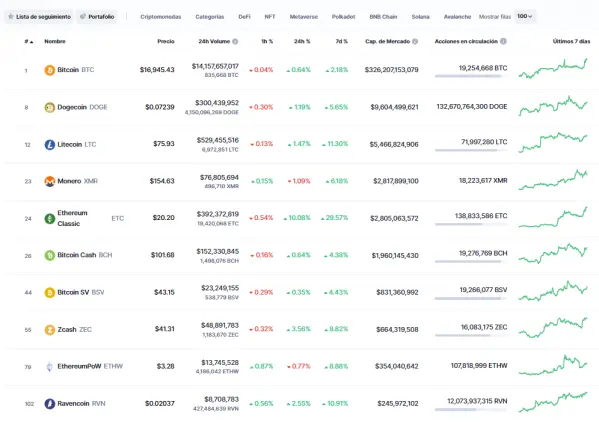Open Dogecoin 7-day sparkline chart

click(x=553, y=106)
